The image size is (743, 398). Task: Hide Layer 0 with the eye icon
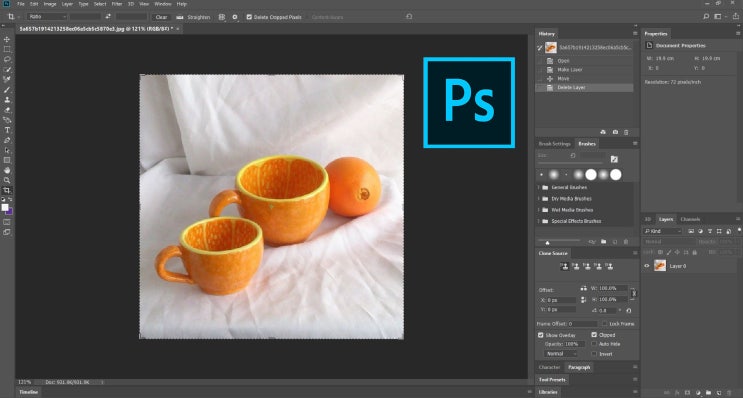(x=647, y=266)
